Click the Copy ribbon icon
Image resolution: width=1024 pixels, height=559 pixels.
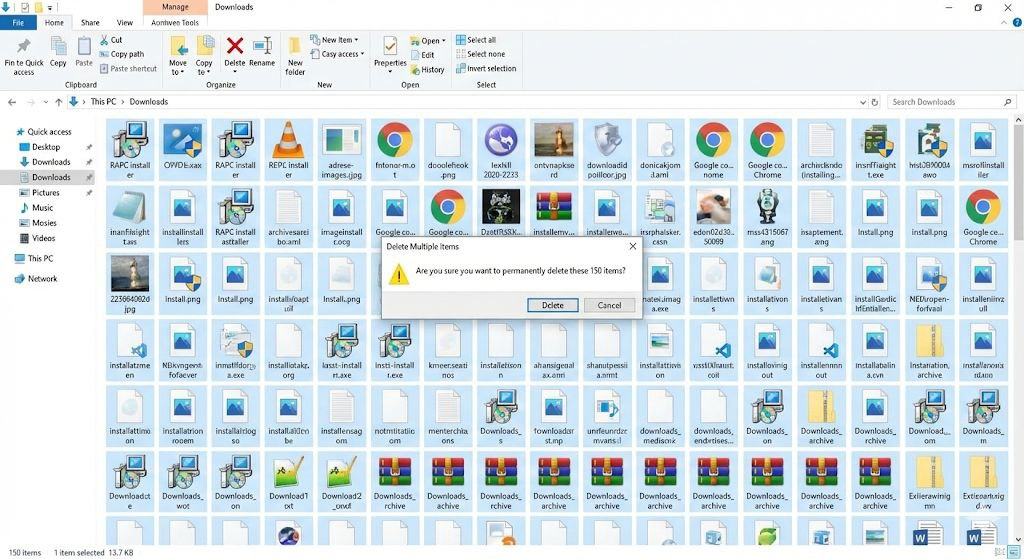pos(58,52)
